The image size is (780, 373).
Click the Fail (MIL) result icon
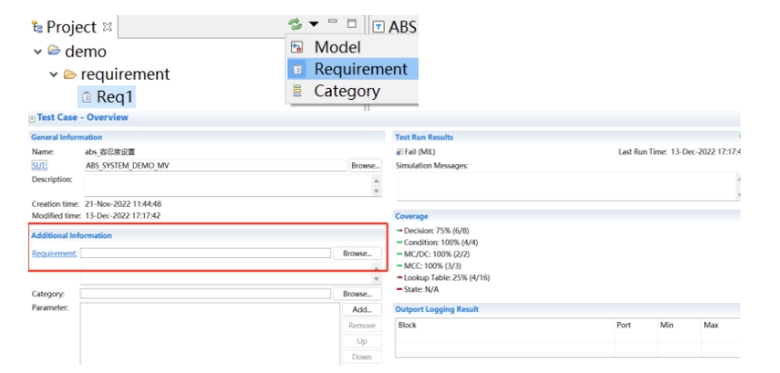[x=399, y=152]
